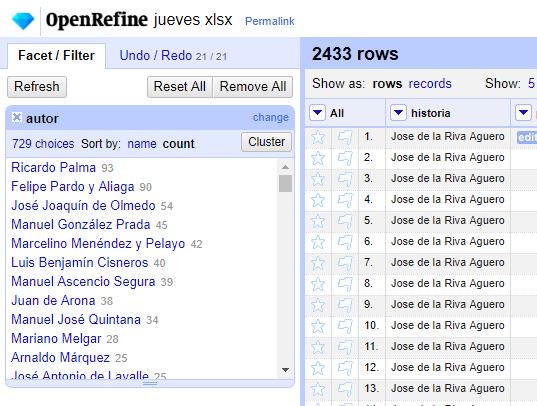The width and height of the screenshot is (537, 406).
Task: Show data as rows
Action: [387, 83]
